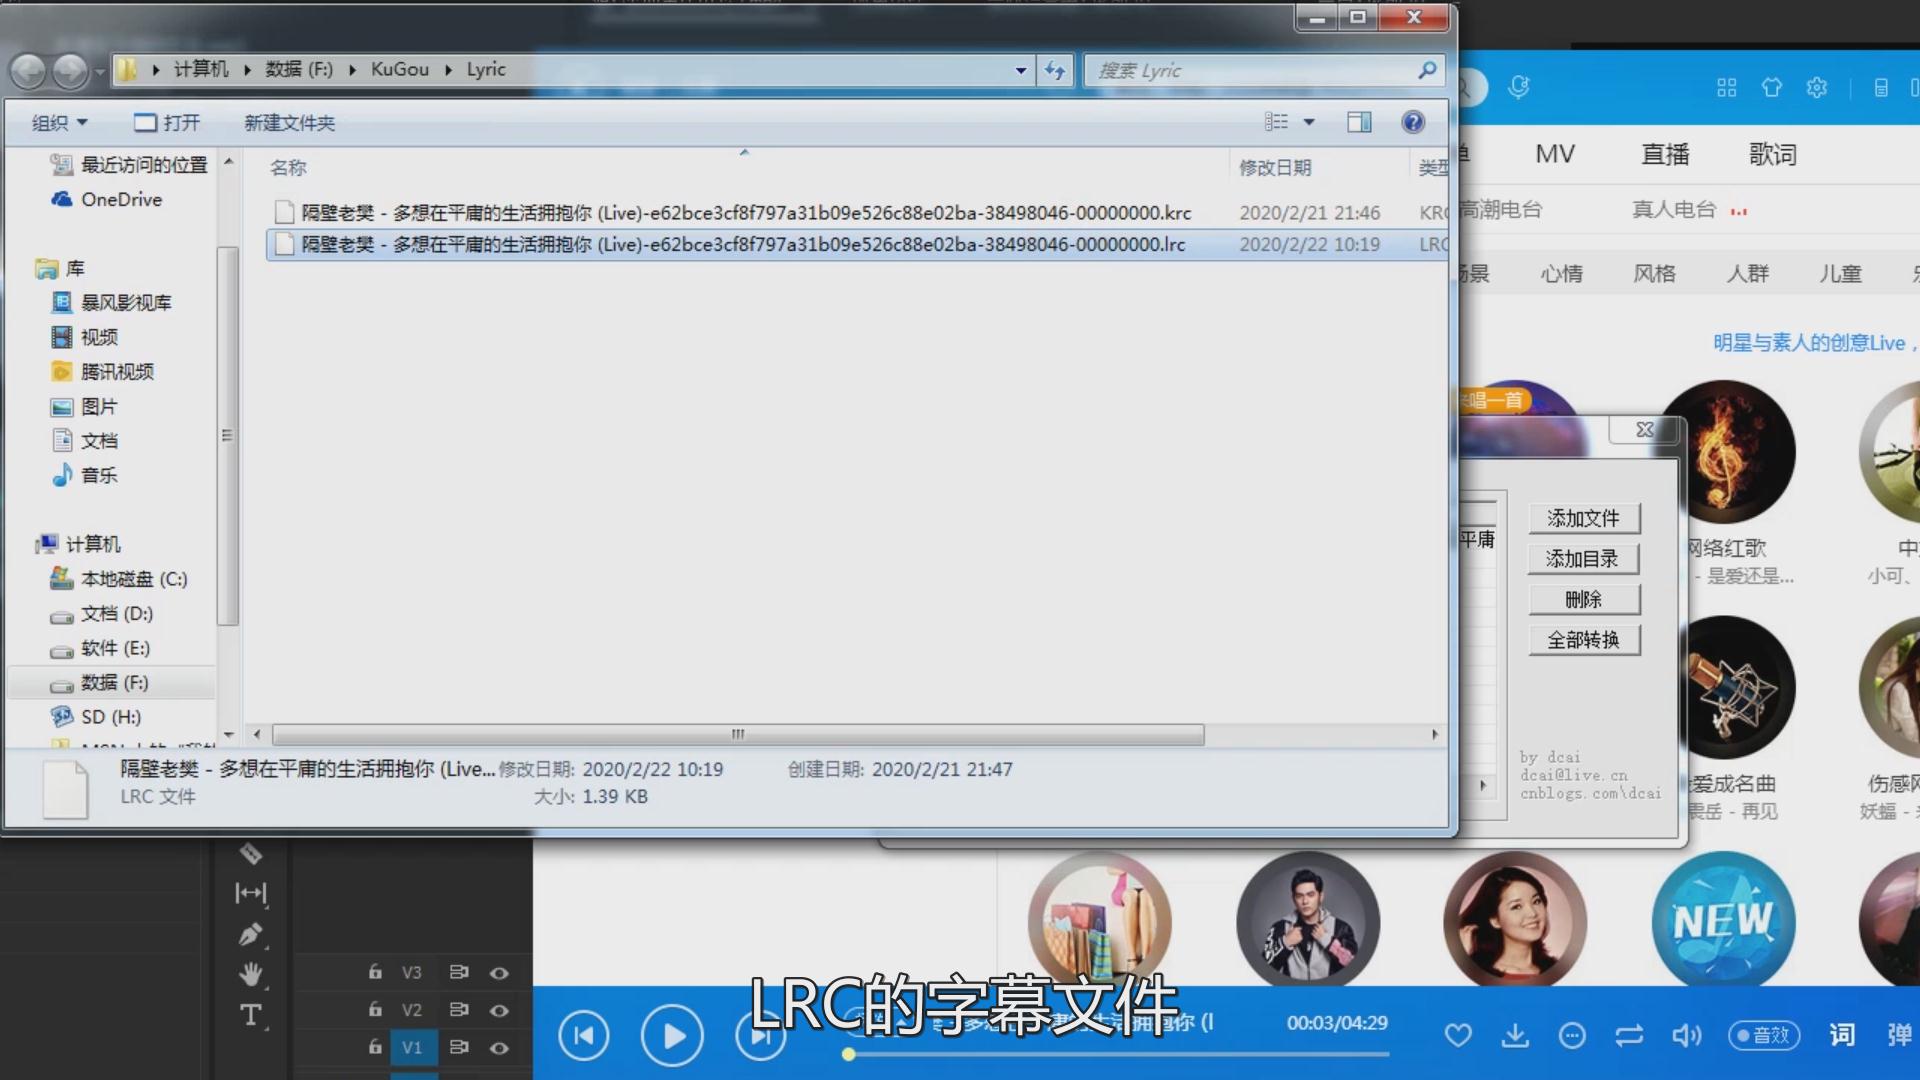Select the 风格 category in KuGou

click(x=1654, y=273)
